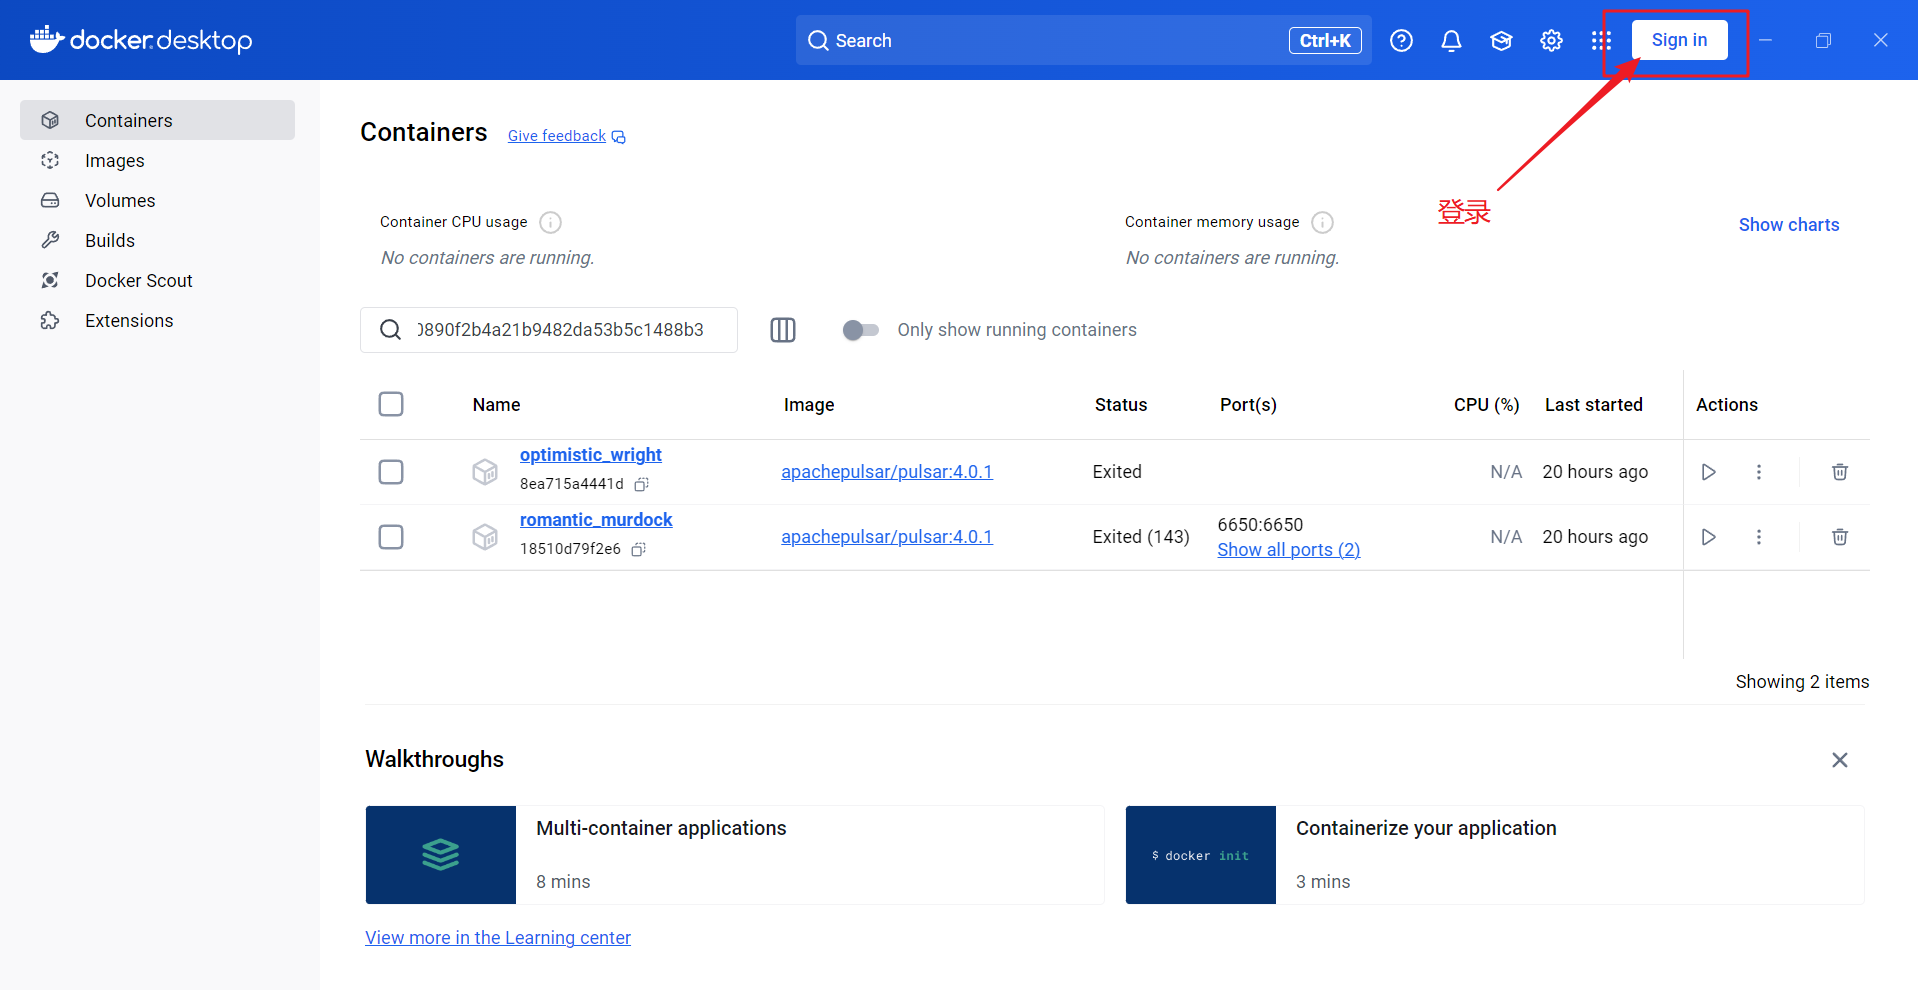Screen dimensions: 1918x990
Task: Click Show charts
Action: (1788, 225)
